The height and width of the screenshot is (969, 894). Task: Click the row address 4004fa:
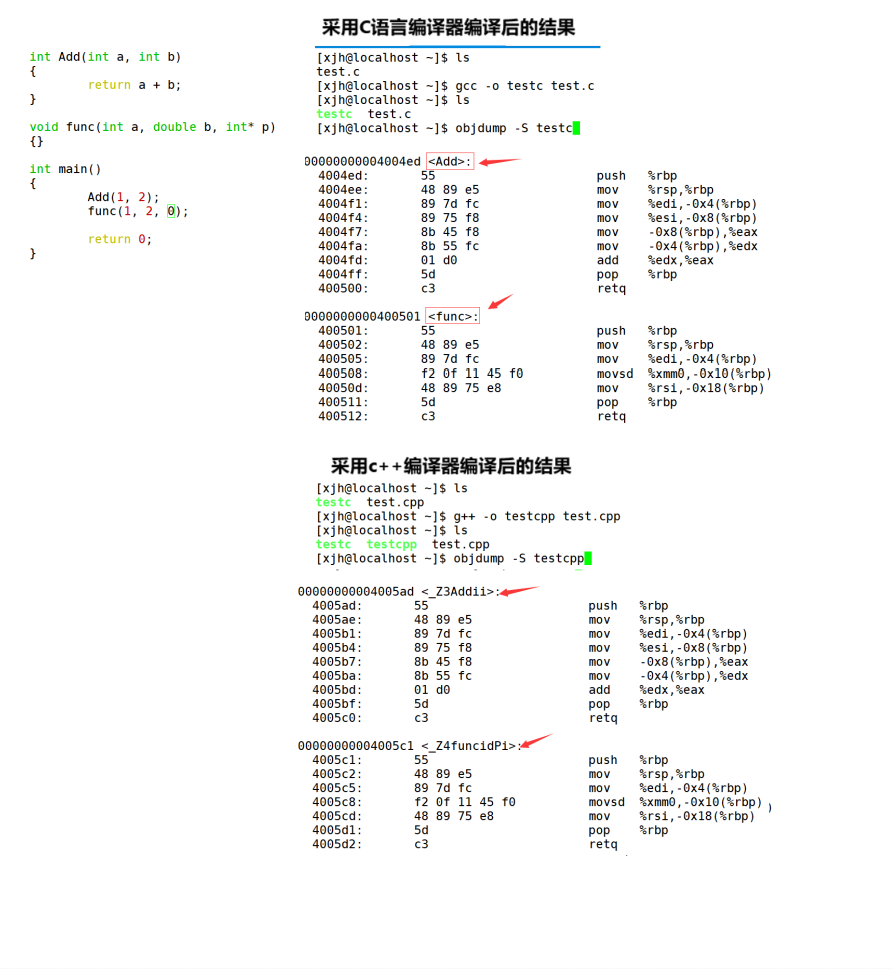(x=343, y=246)
